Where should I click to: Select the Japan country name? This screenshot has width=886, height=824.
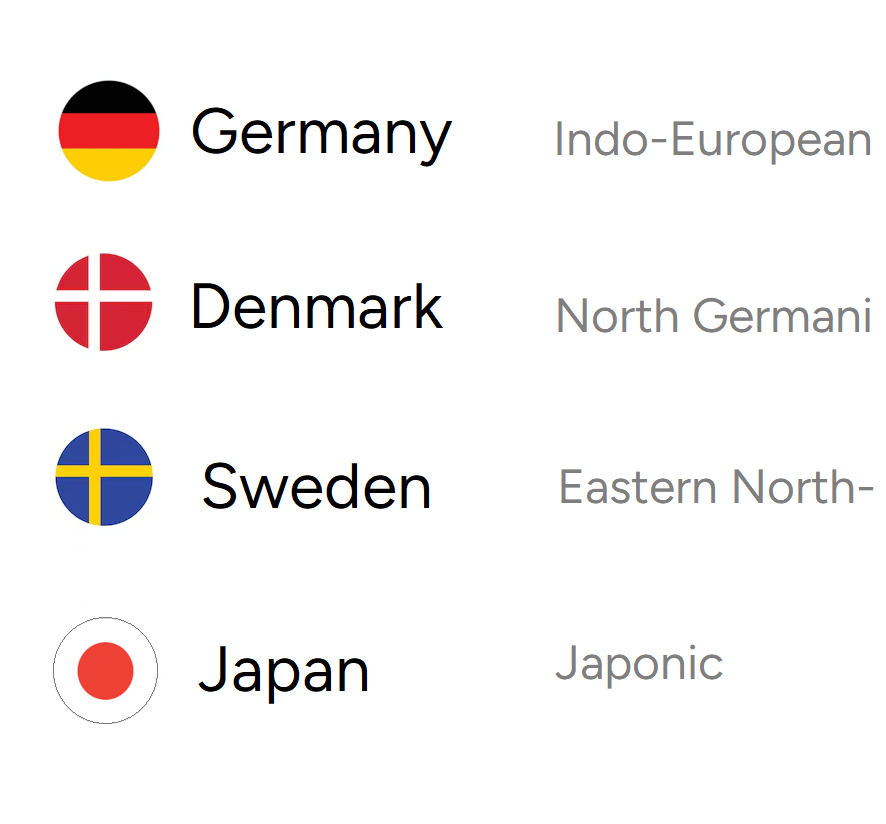[x=284, y=673]
